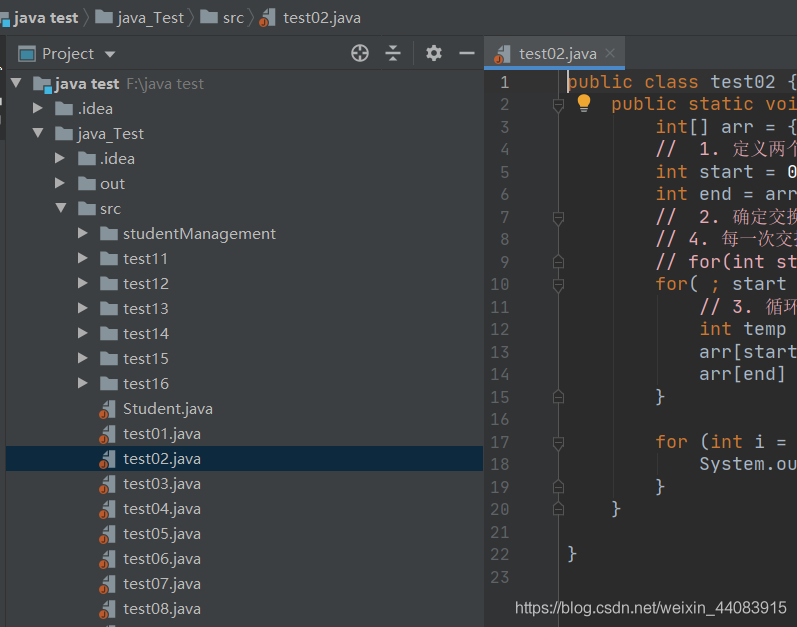The width and height of the screenshot is (797, 627).
Task: Open Project panel settings gear
Action: click(x=434, y=53)
